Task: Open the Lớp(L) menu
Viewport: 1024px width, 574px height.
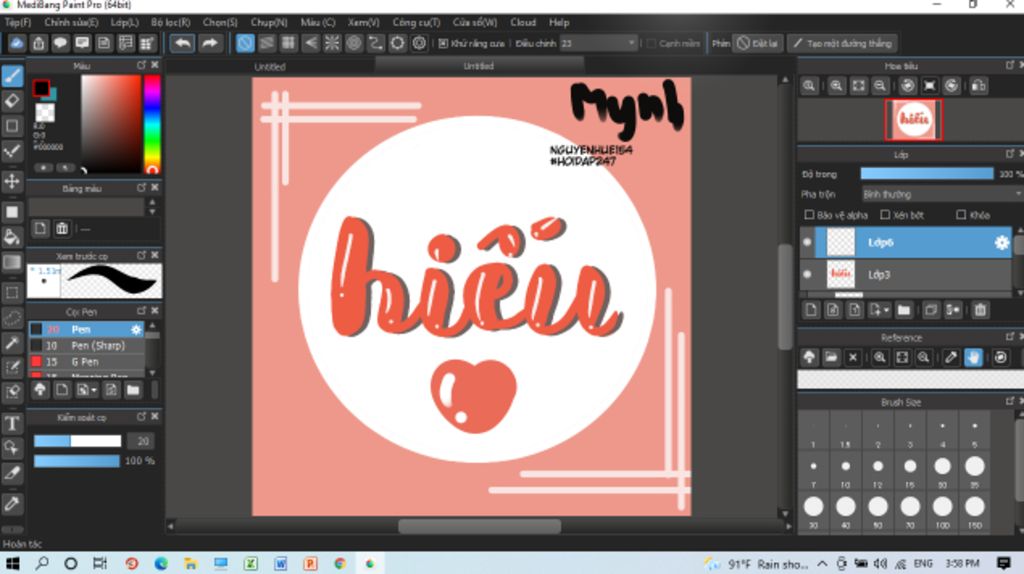Action: (125, 22)
